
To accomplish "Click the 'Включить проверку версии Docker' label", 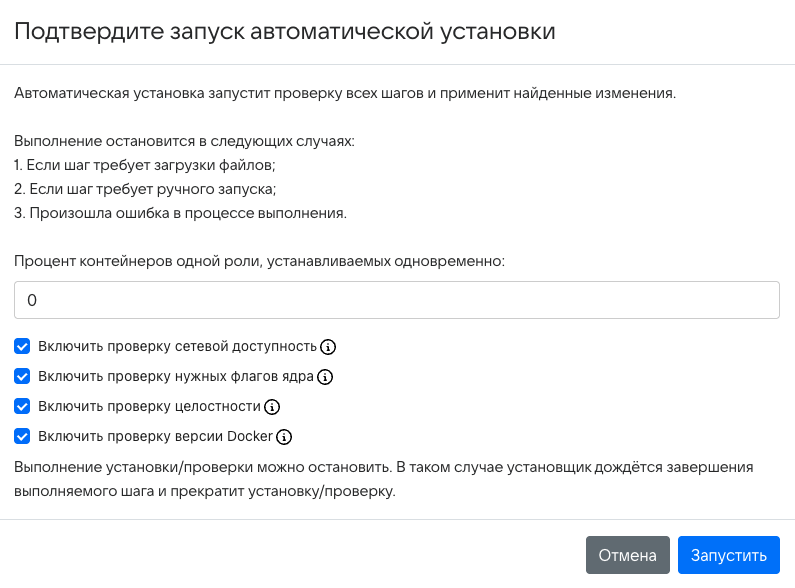I will pos(155,437).
